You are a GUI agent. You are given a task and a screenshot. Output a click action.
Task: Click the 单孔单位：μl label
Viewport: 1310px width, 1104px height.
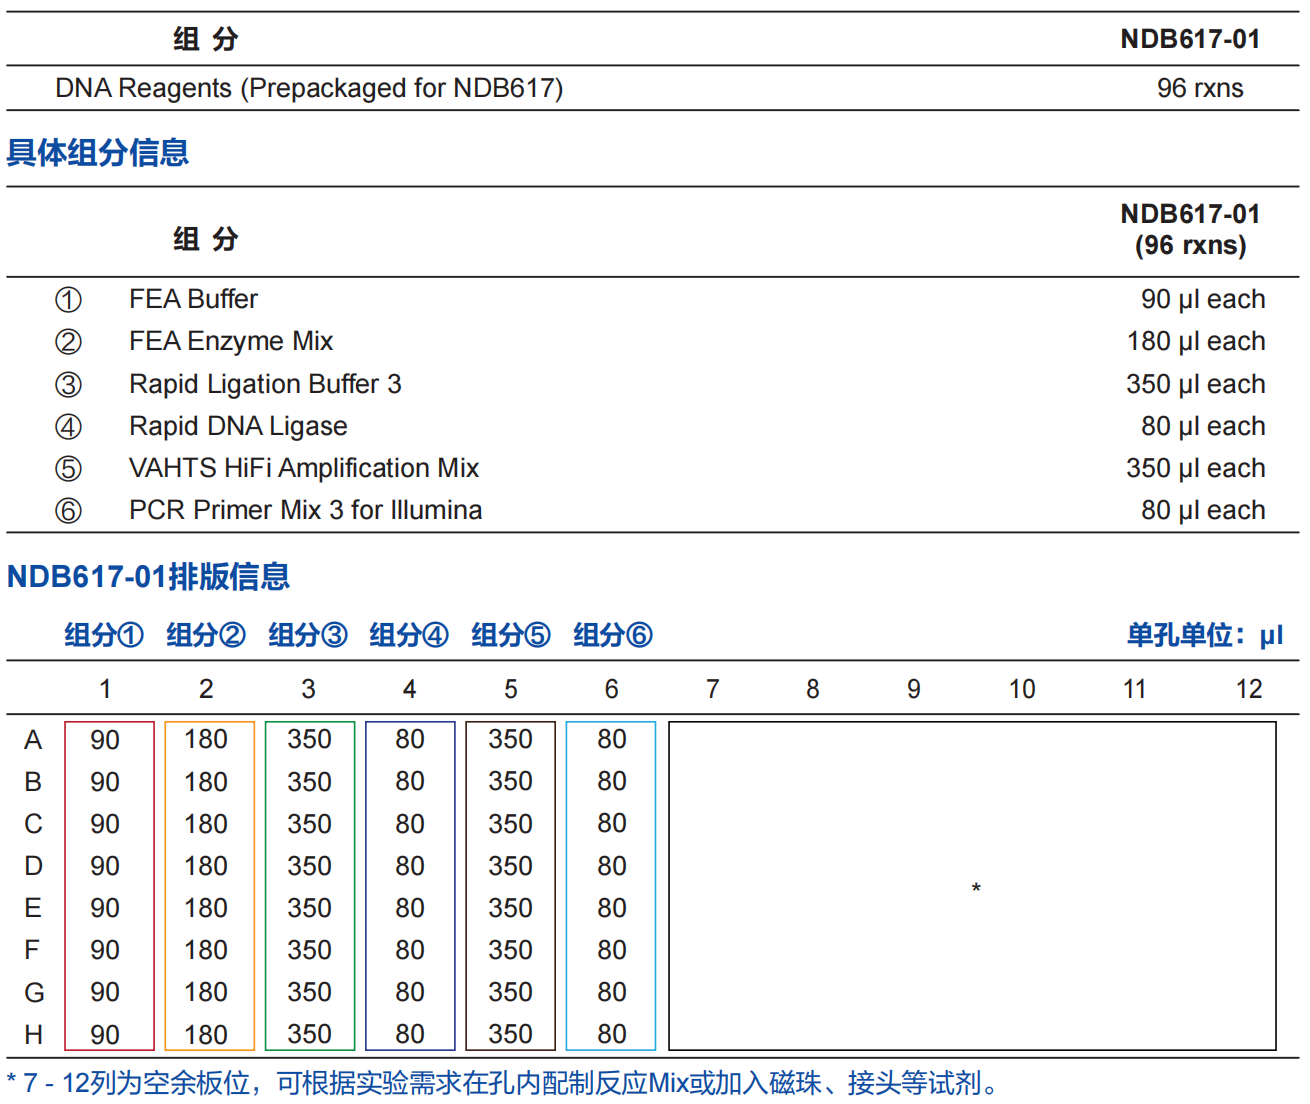(1204, 634)
